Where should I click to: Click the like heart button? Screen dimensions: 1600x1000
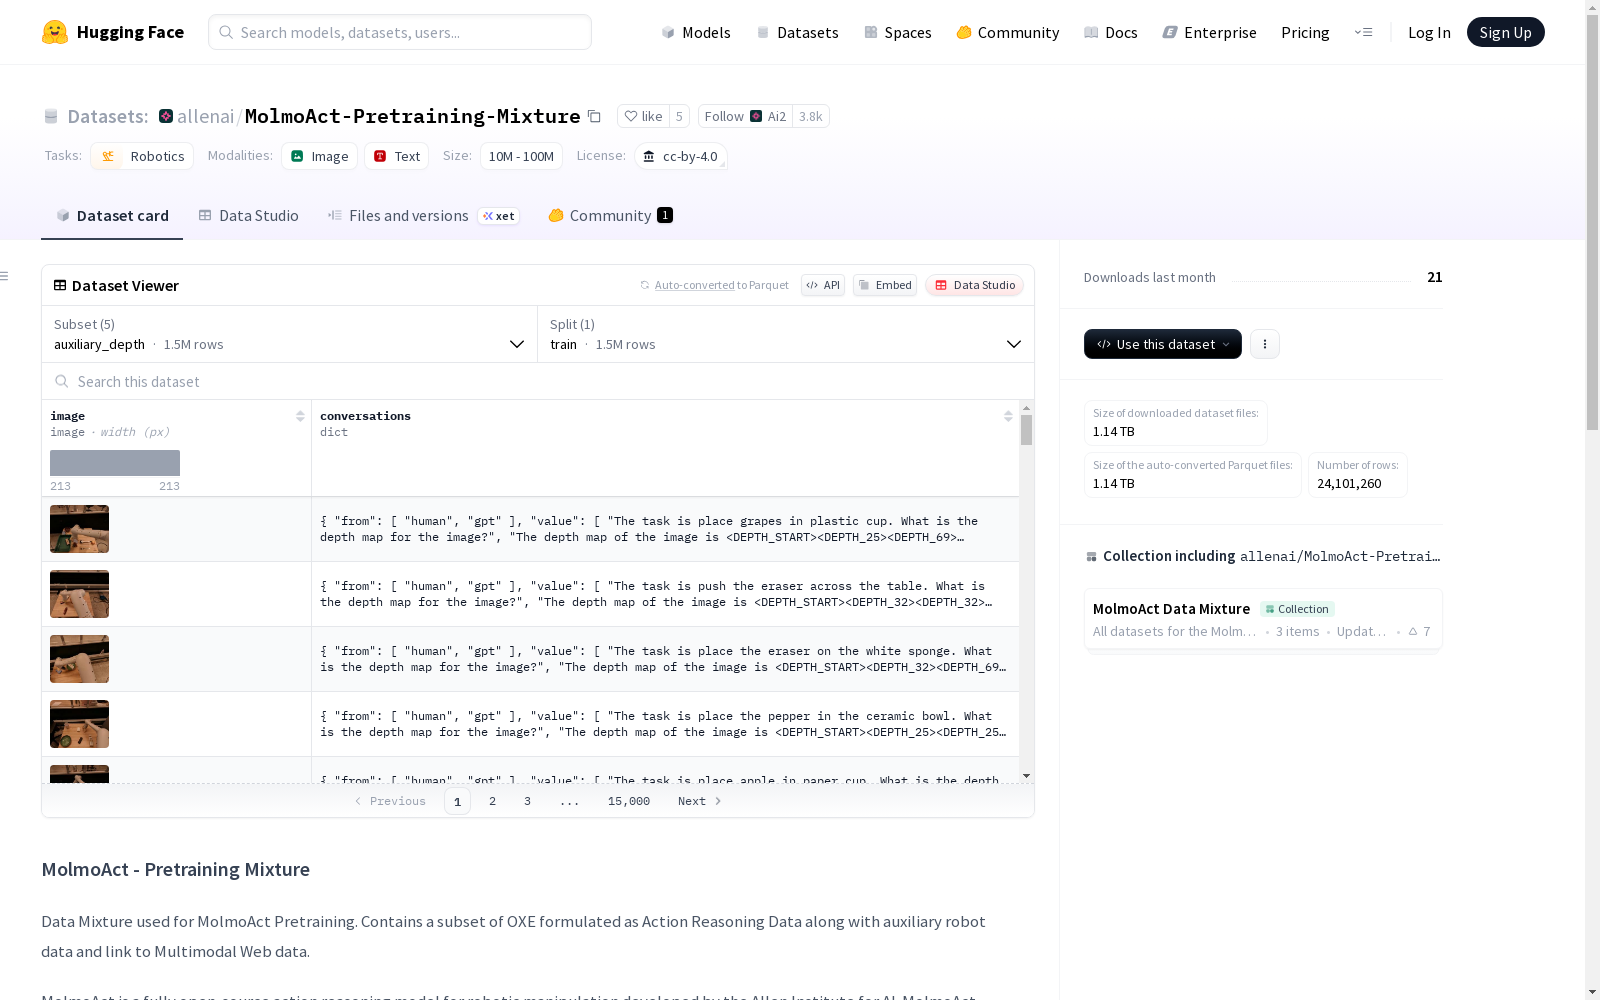643,116
